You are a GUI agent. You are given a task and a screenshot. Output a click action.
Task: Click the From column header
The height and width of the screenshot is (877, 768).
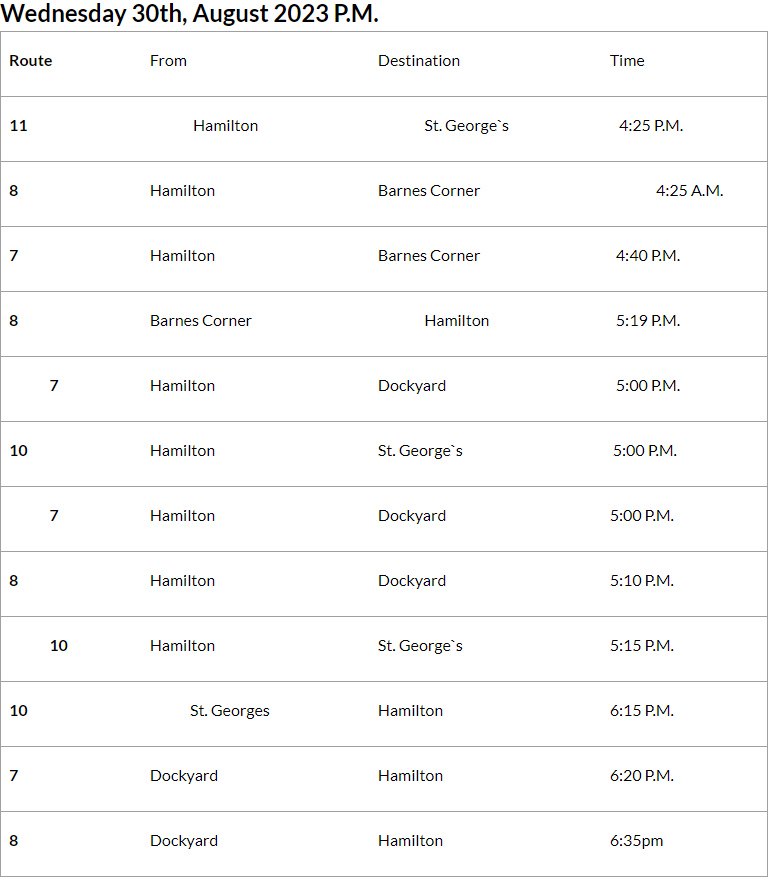pyautogui.click(x=168, y=61)
